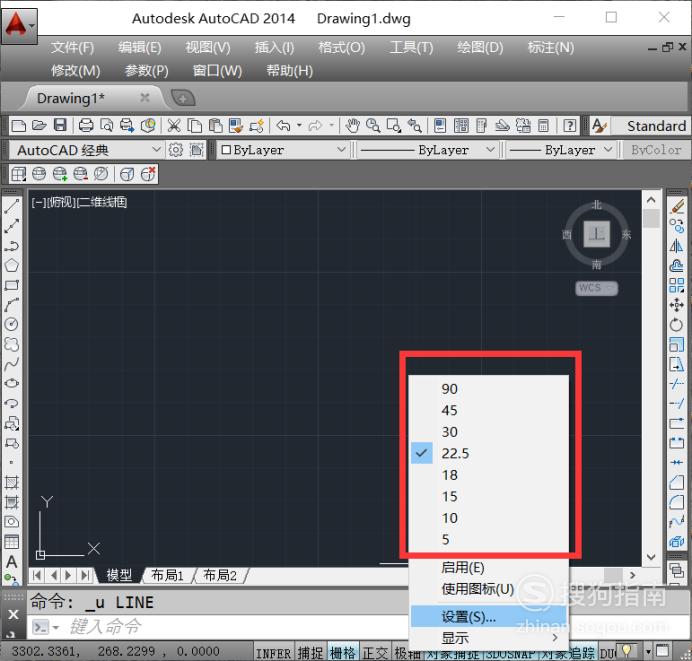The image size is (692, 661).
Task: Click the Move modify tool
Action: click(x=677, y=305)
